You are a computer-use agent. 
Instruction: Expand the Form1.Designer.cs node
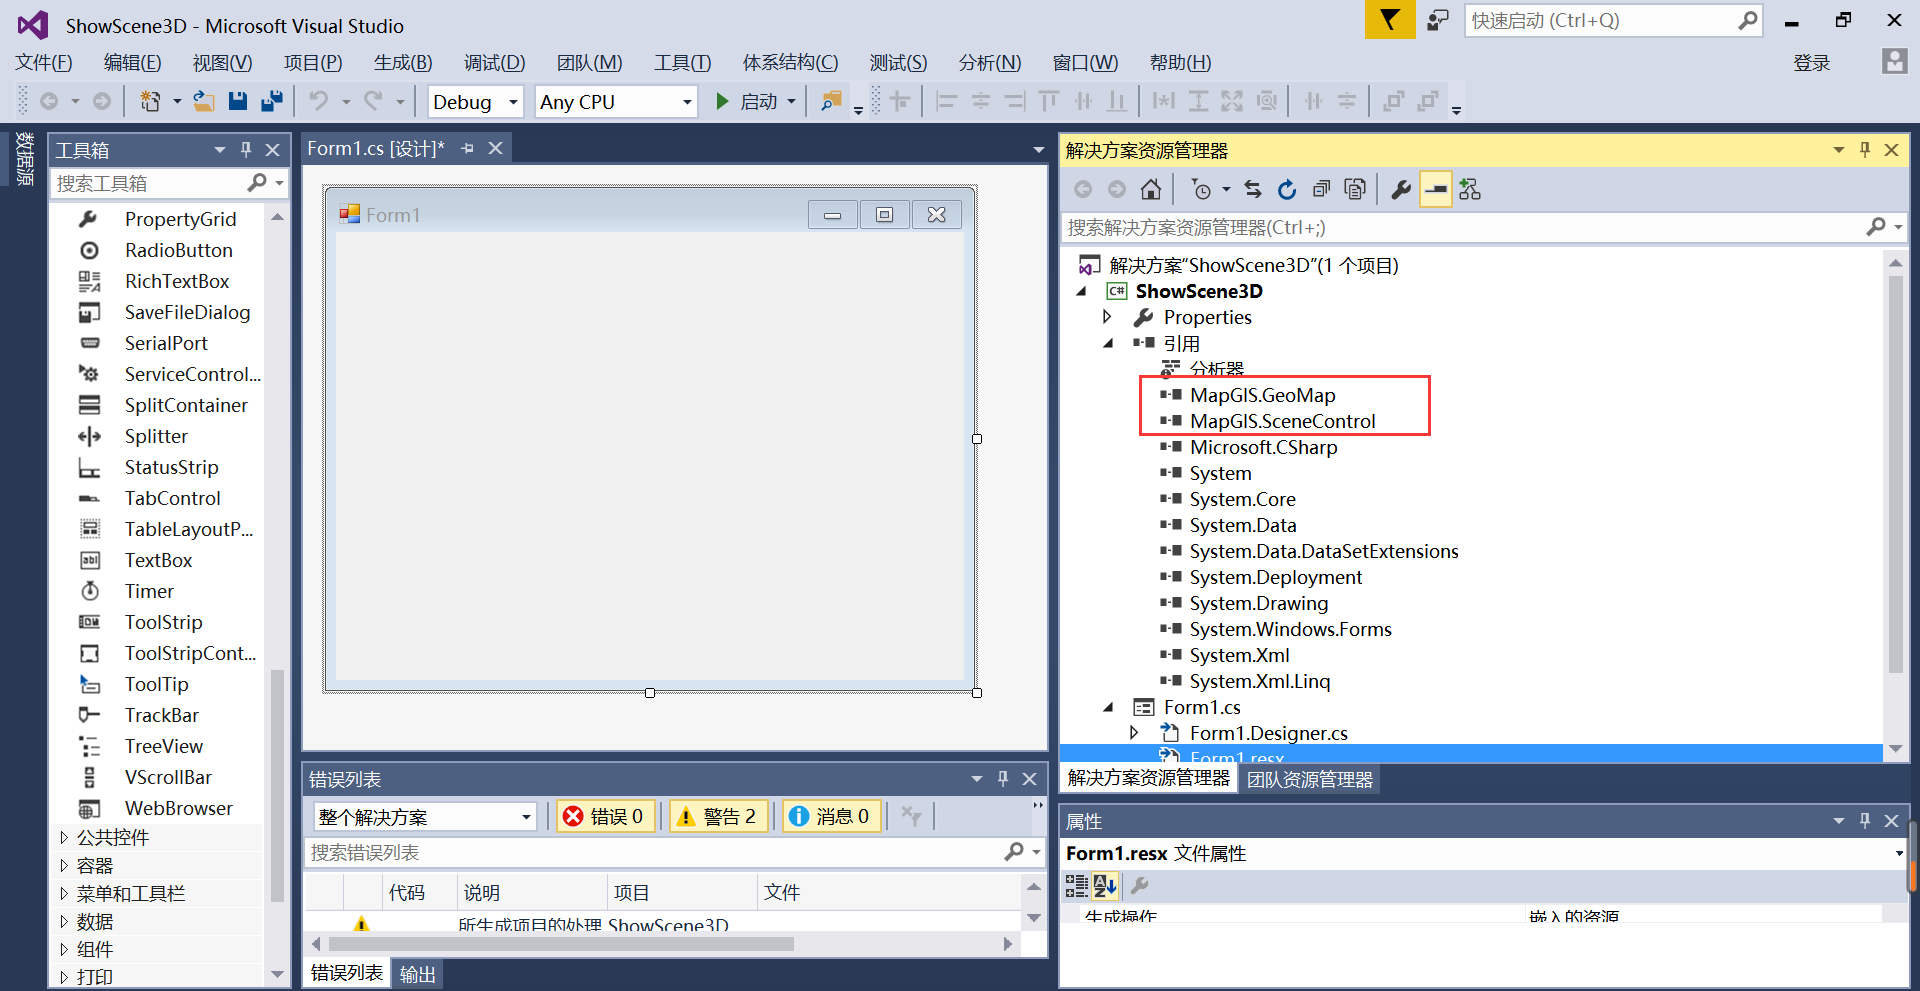pyautogui.click(x=1133, y=733)
